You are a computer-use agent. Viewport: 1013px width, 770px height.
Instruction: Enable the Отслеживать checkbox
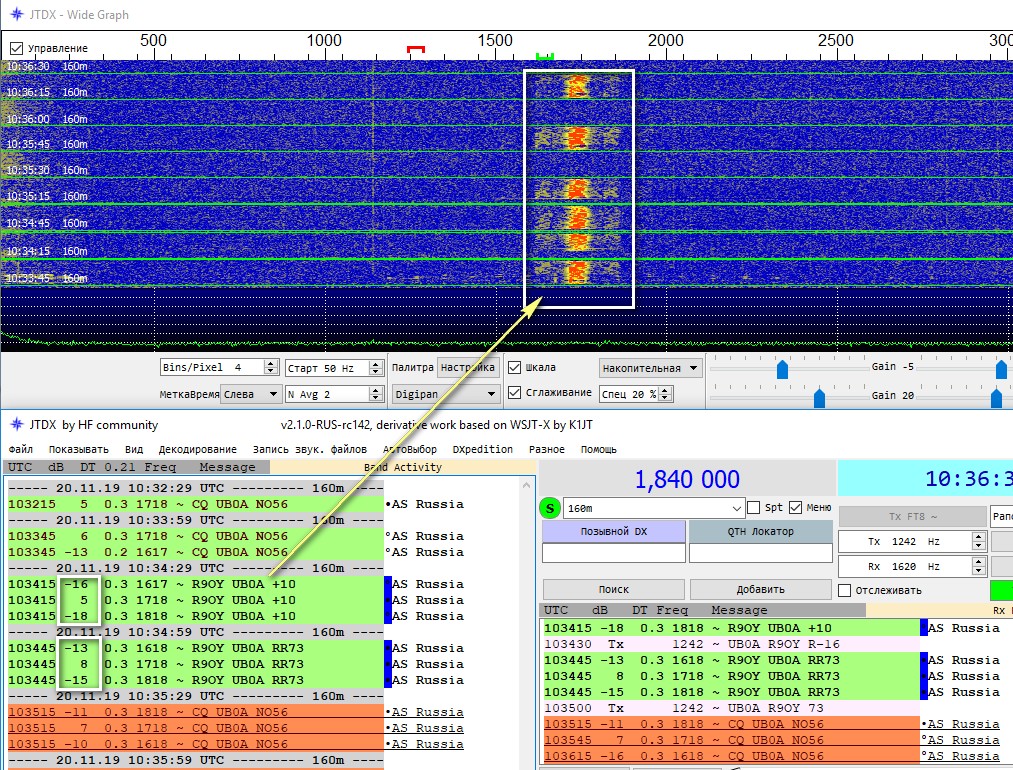coord(845,590)
